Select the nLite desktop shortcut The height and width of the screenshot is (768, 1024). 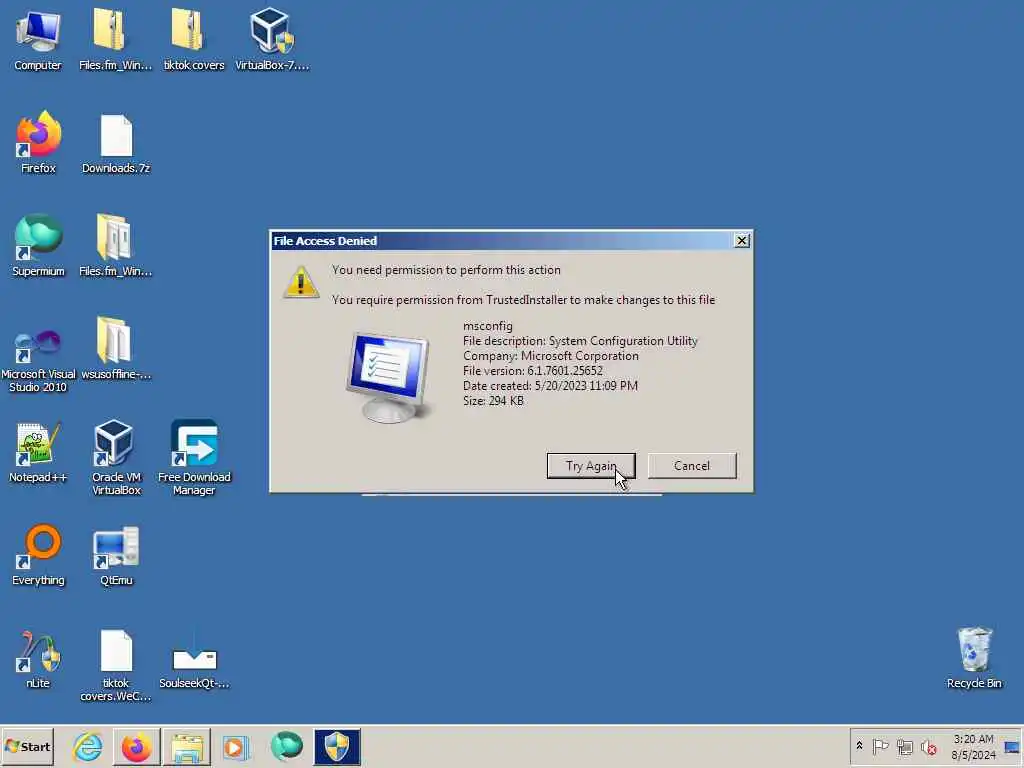point(38,658)
